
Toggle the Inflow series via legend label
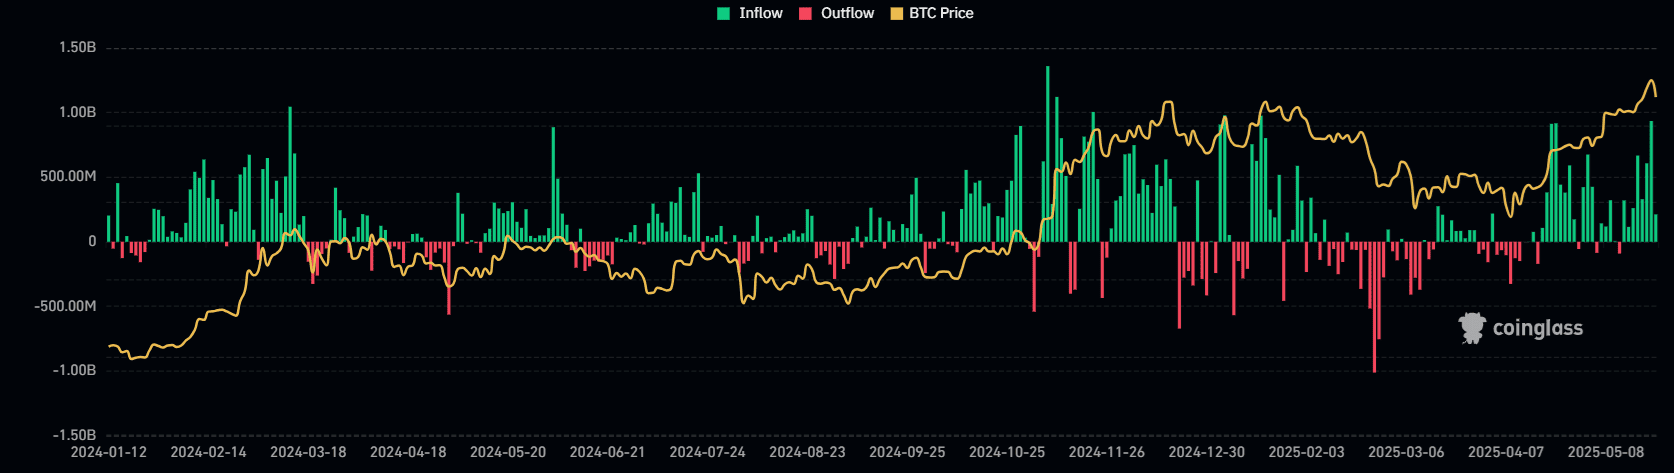760,13
